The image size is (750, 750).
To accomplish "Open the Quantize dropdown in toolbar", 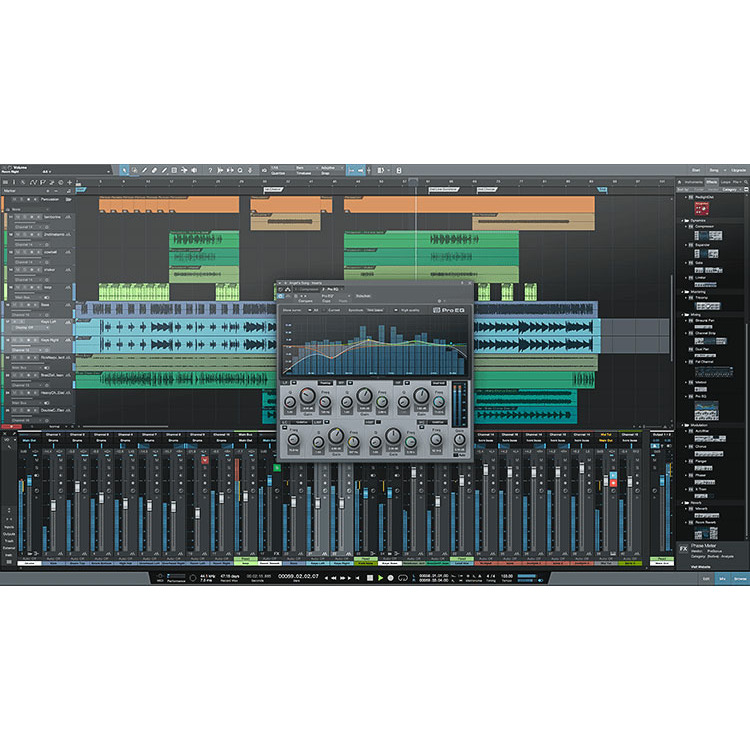I will (x=276, y=172).
